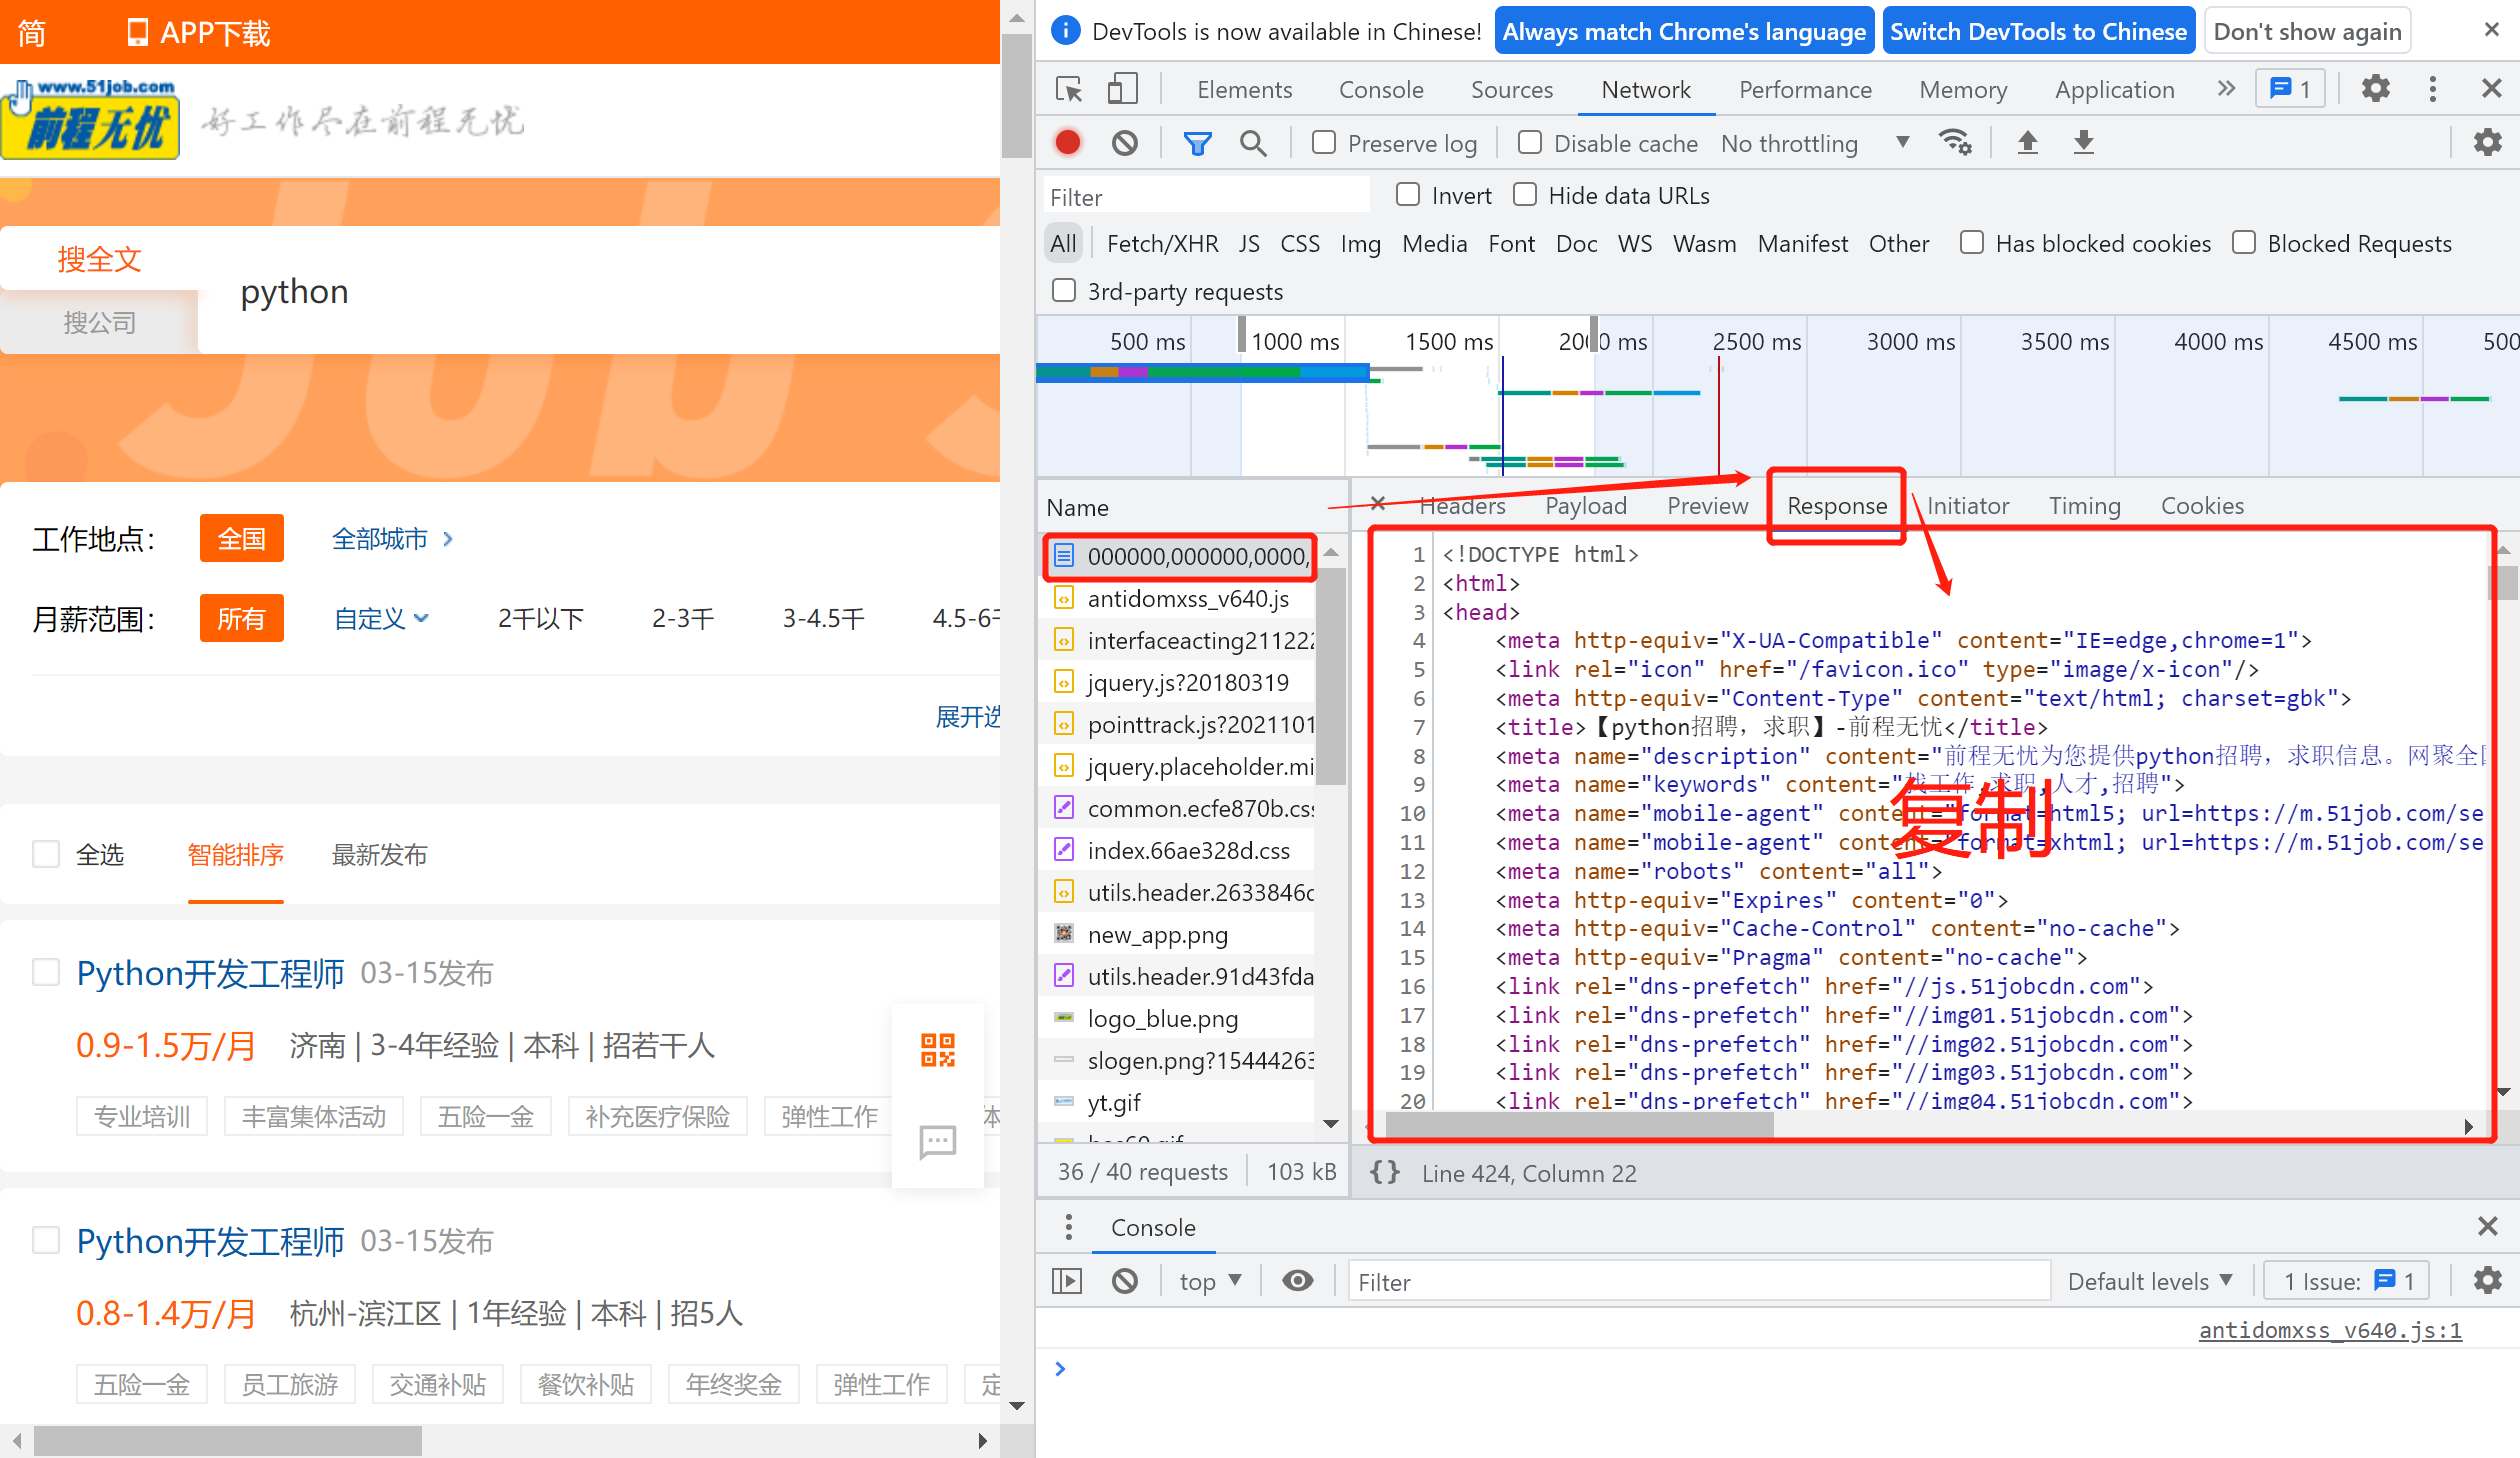Dismiss the DevTools language infobar
This screenshot has width=2520, height=1458.
point(2492,30)
